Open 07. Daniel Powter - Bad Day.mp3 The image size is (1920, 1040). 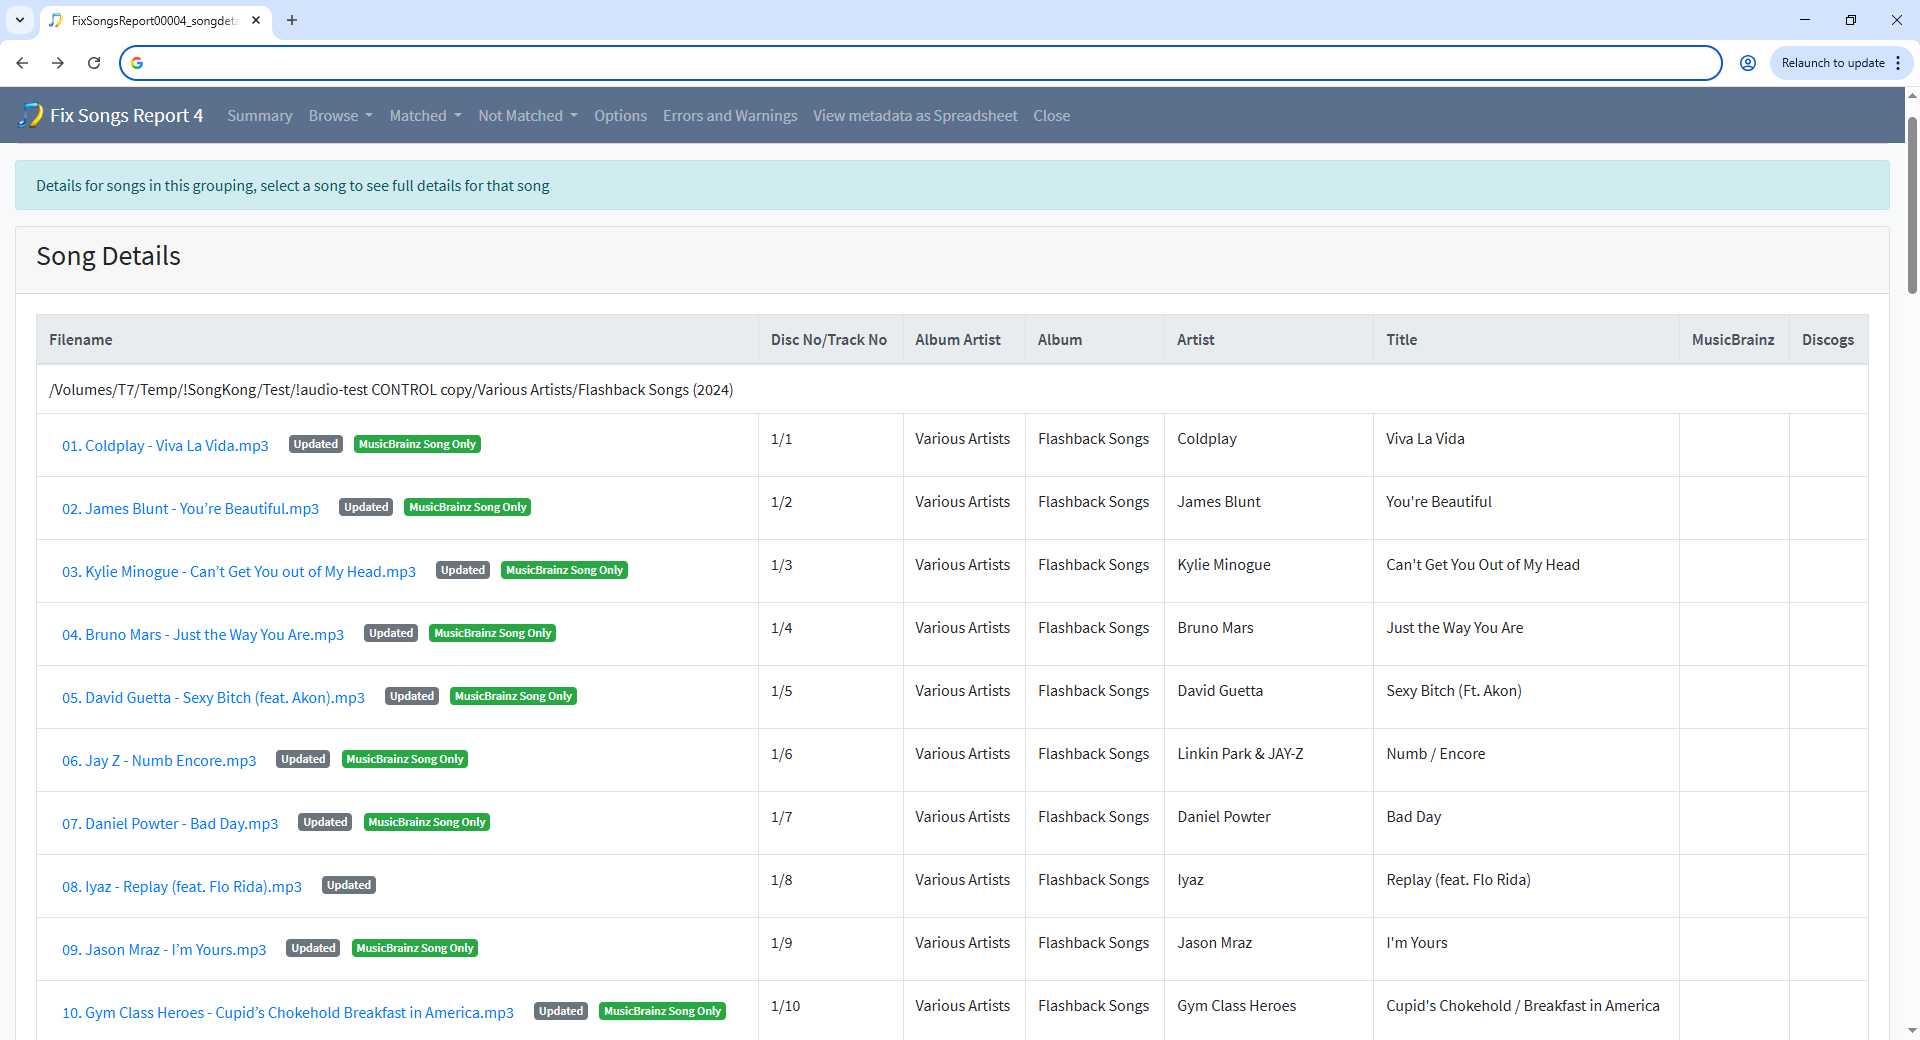[170, 824]
